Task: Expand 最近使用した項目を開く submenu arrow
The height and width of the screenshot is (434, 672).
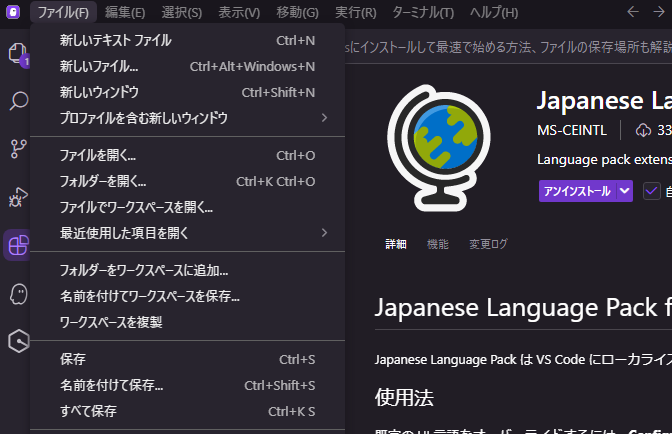Action: point(324,233)
